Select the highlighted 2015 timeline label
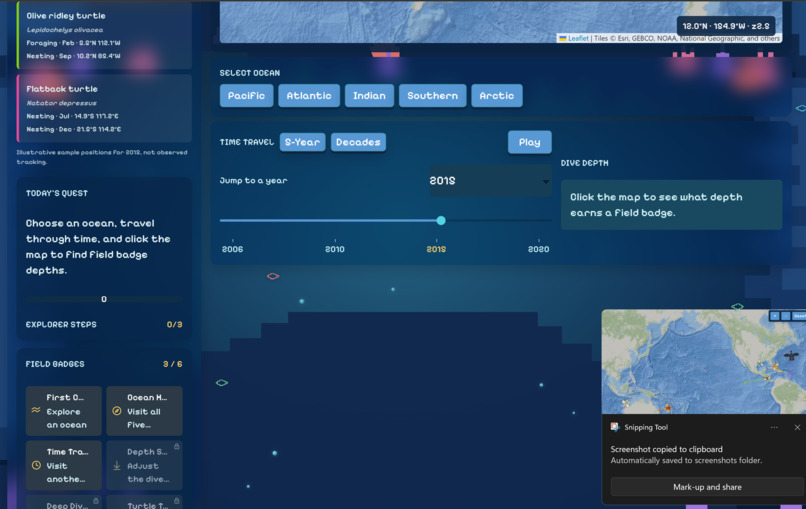This screenshot has width=806, height=509. pos(436,249)
